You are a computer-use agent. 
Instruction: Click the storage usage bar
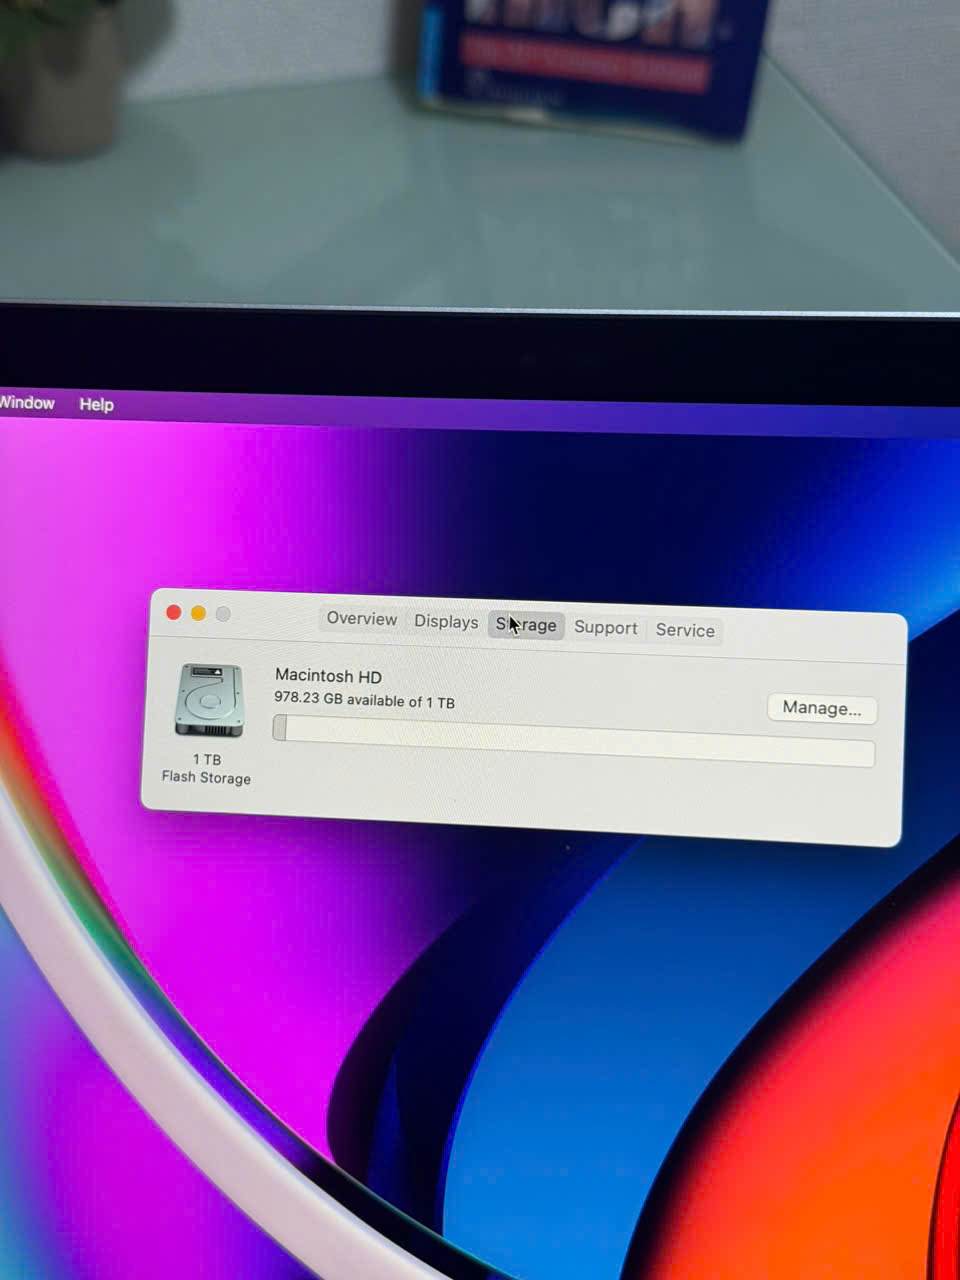[x=574, y=741]
